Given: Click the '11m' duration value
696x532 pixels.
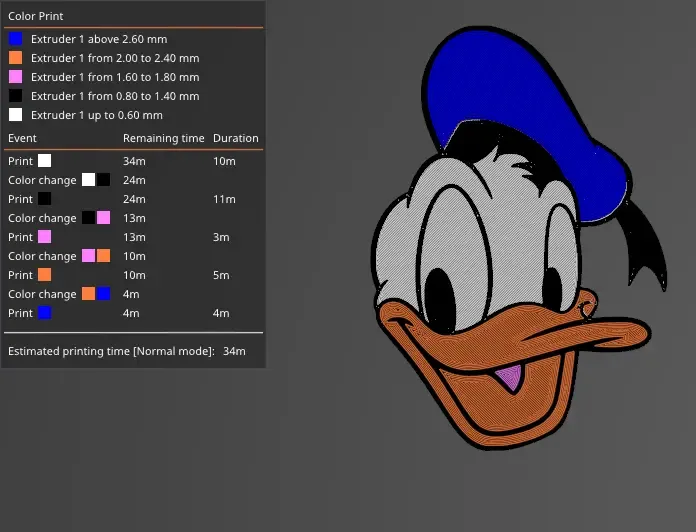Looking at the screenshot, I should click(224, 199).
